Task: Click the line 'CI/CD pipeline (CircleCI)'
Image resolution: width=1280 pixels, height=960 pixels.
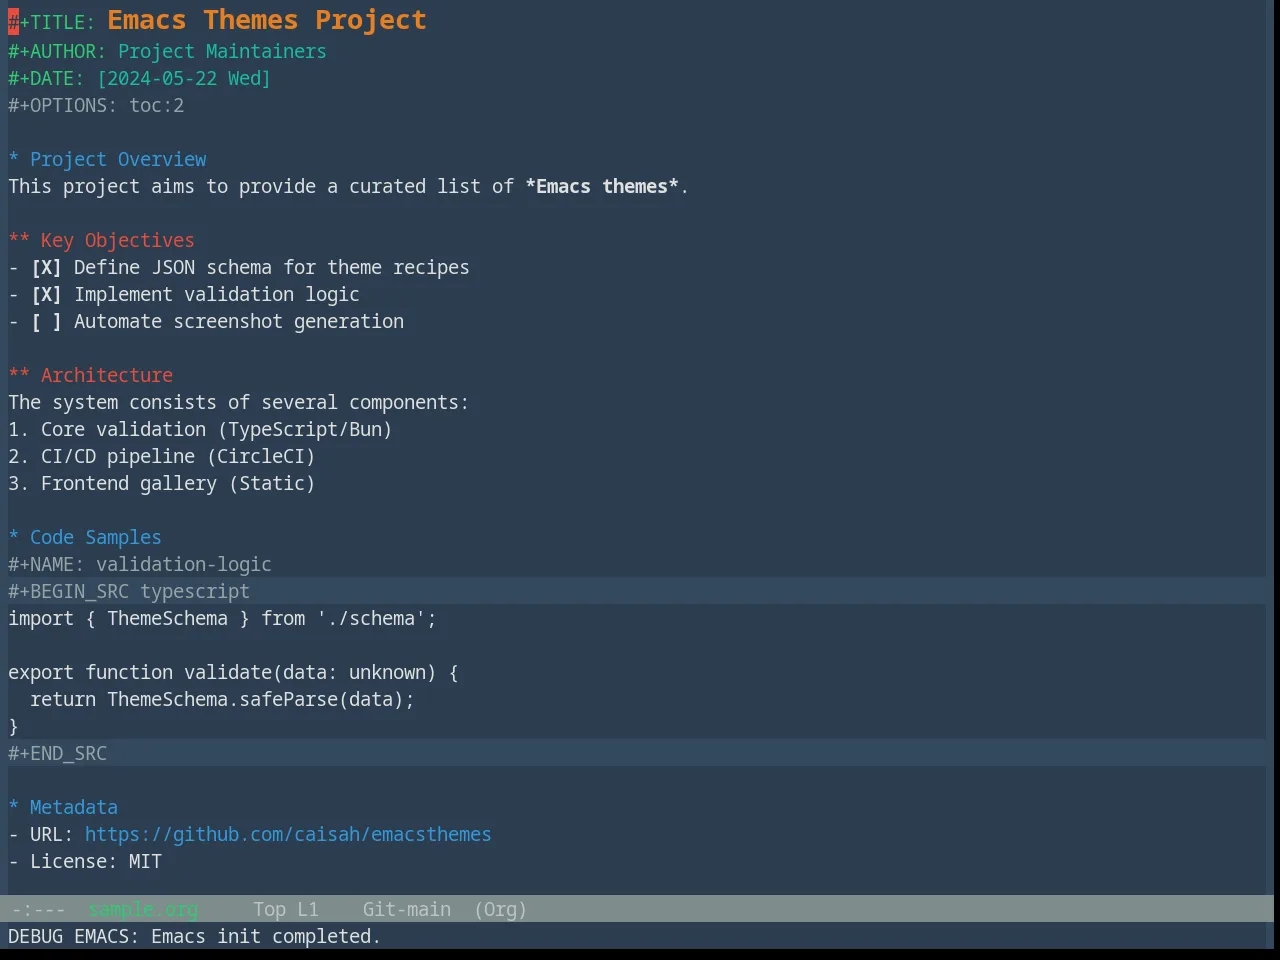Action: (x=162, y=457)
